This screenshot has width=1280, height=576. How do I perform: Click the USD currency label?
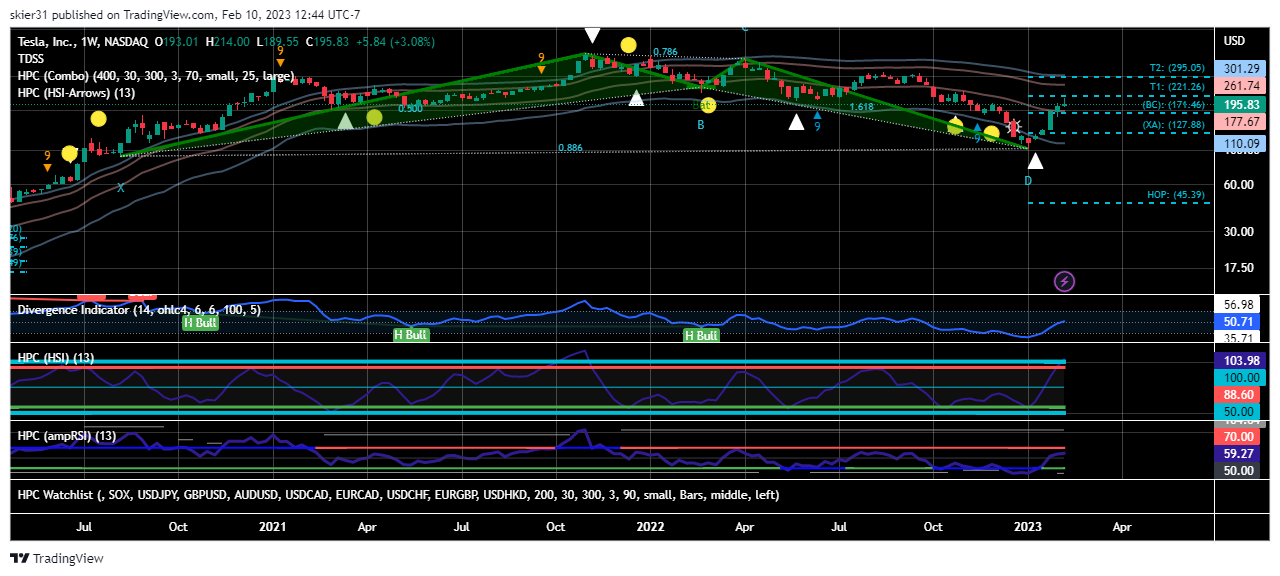click(1235, 41)
